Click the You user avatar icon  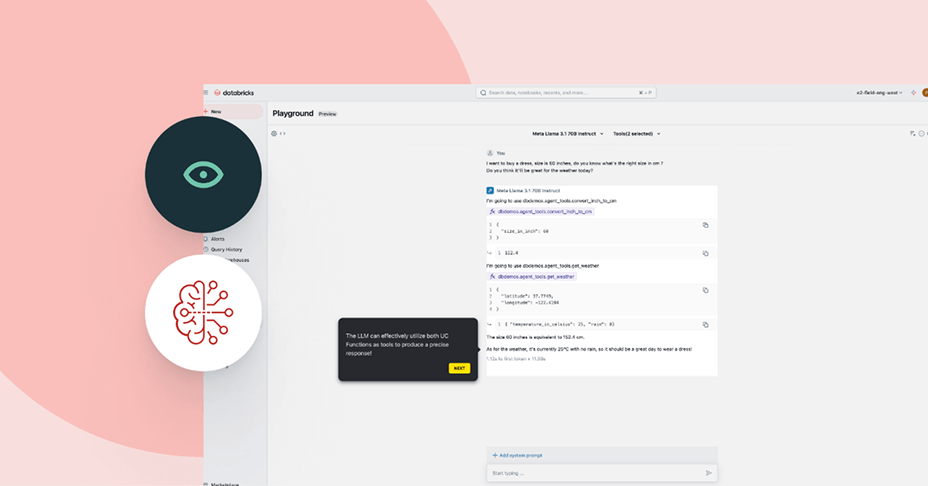[x=490, y=153]
